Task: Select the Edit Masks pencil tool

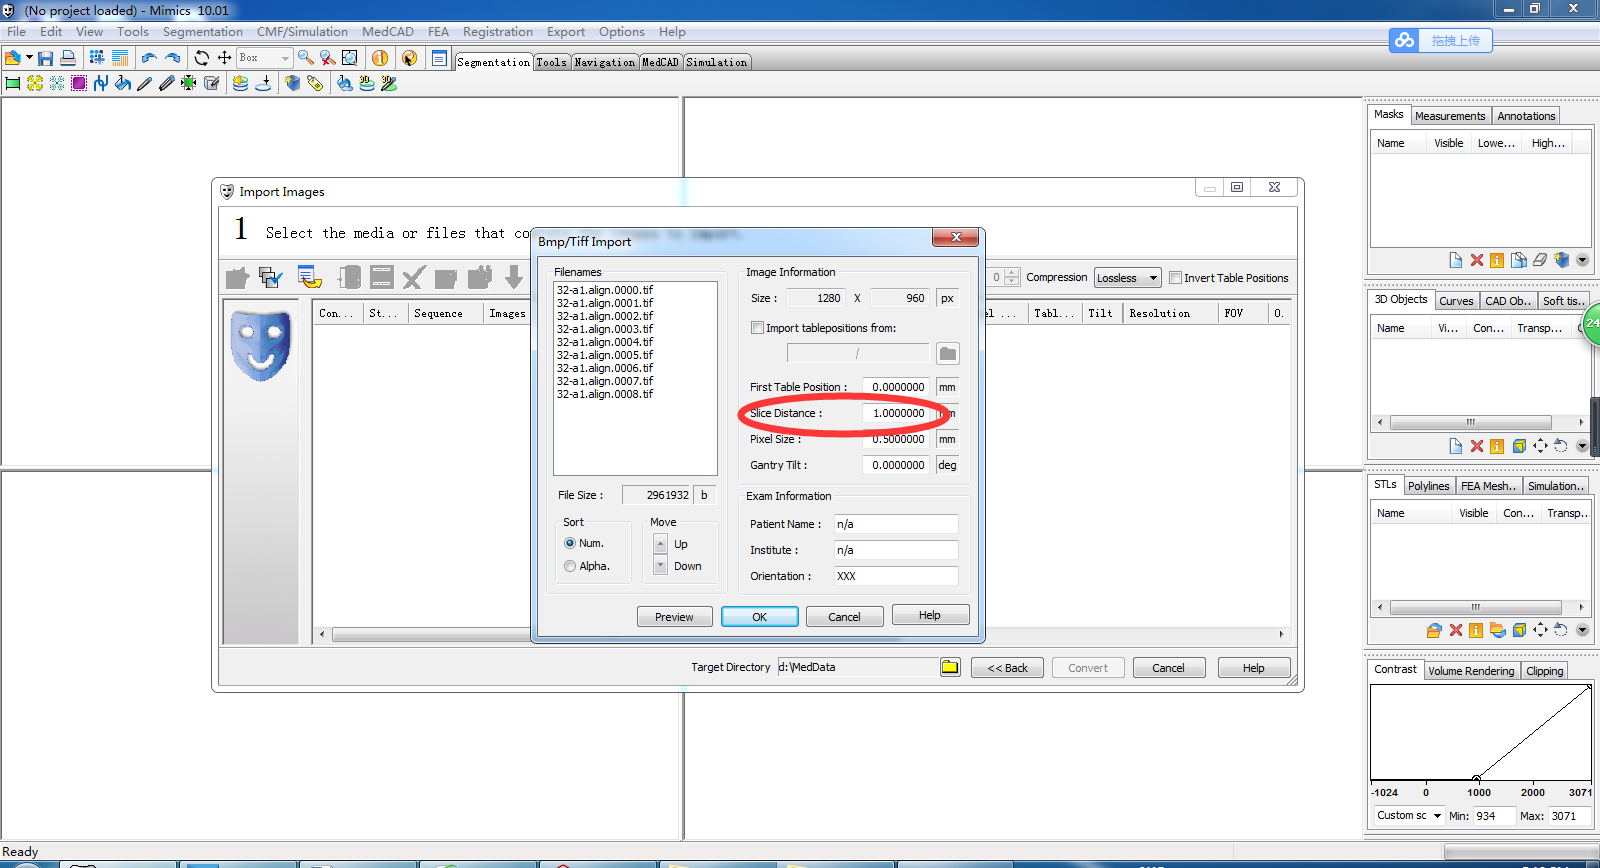Action: [145, 83]
